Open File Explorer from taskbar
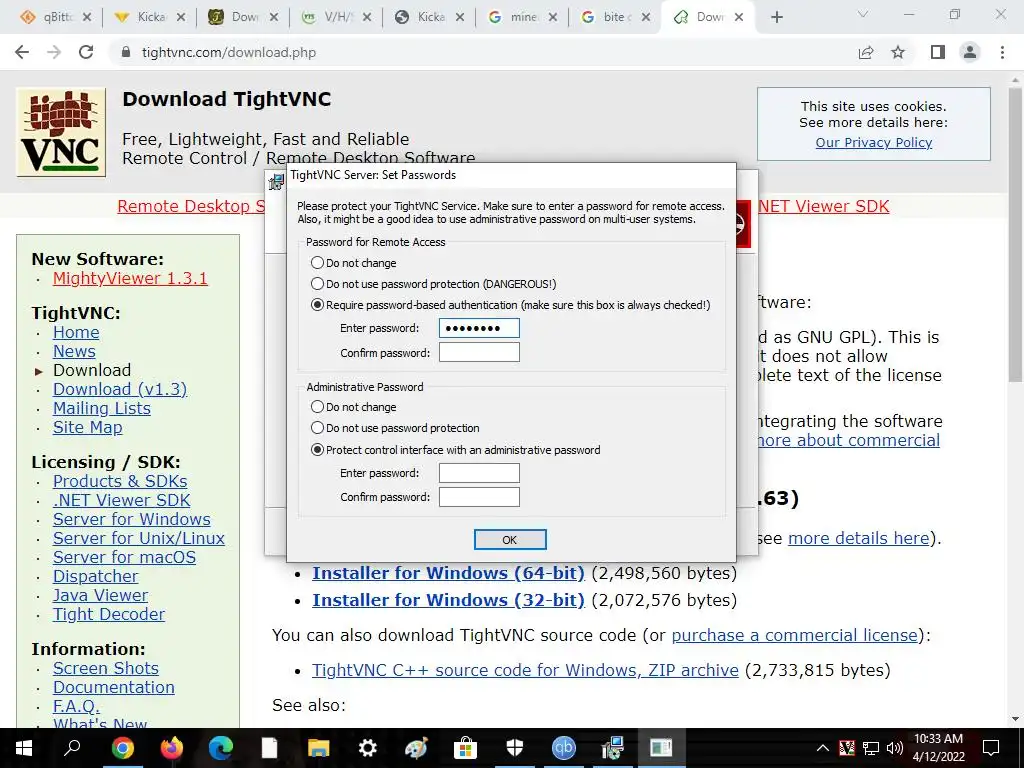The width and height of the screenshot is (1024, 768). [319, 748]
